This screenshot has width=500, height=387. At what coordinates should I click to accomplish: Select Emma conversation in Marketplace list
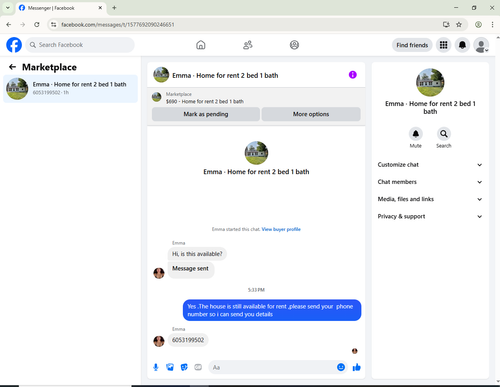pos(70,89)
